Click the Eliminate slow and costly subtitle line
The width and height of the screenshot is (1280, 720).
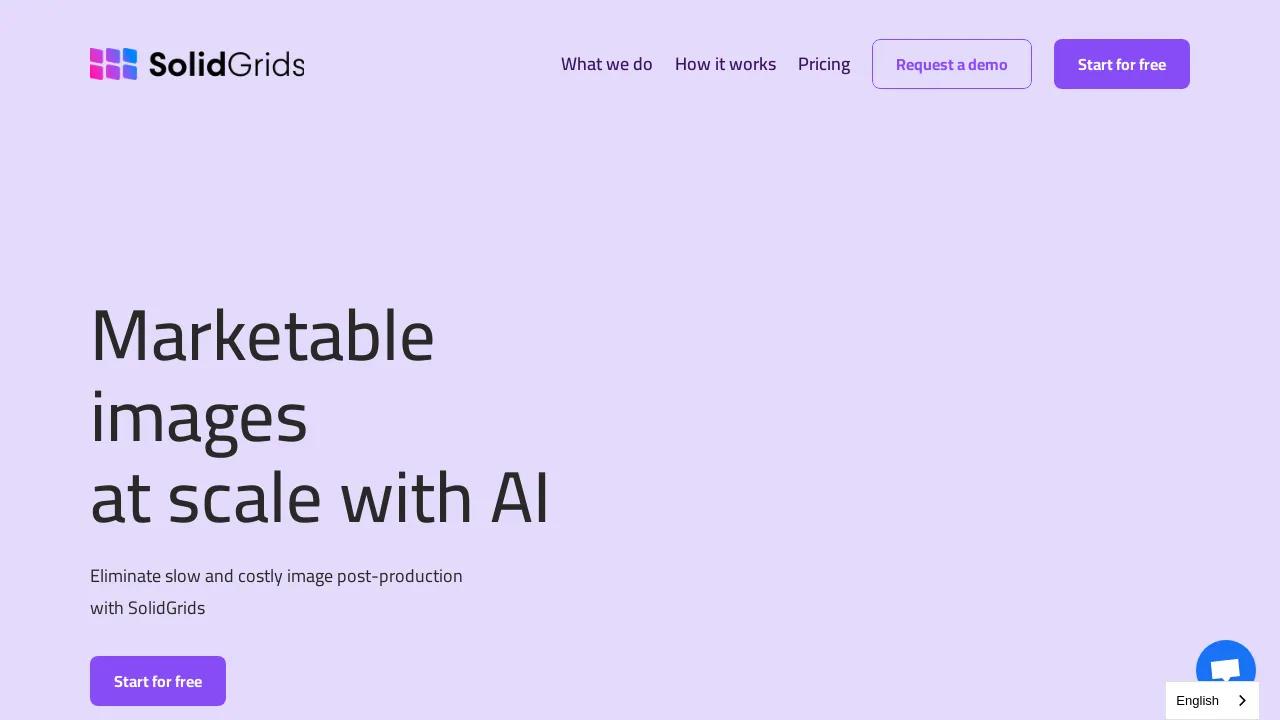pos(276,576)
